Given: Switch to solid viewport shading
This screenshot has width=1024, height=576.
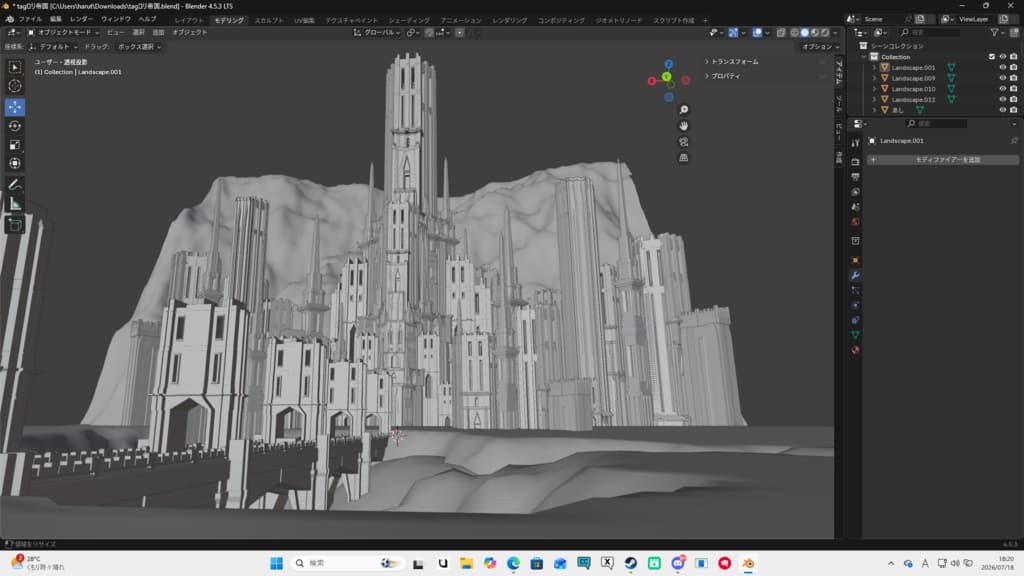Looking at the screenshot, I should point(805,32).
